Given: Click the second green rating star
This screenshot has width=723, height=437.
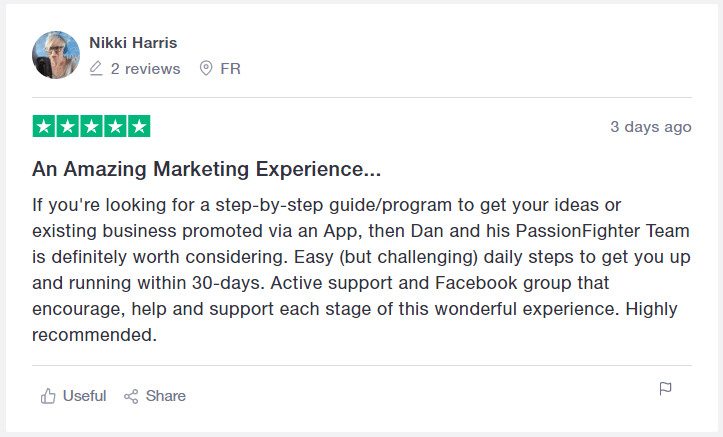Looking at the screenshot, I should click(x=68, y=127).
